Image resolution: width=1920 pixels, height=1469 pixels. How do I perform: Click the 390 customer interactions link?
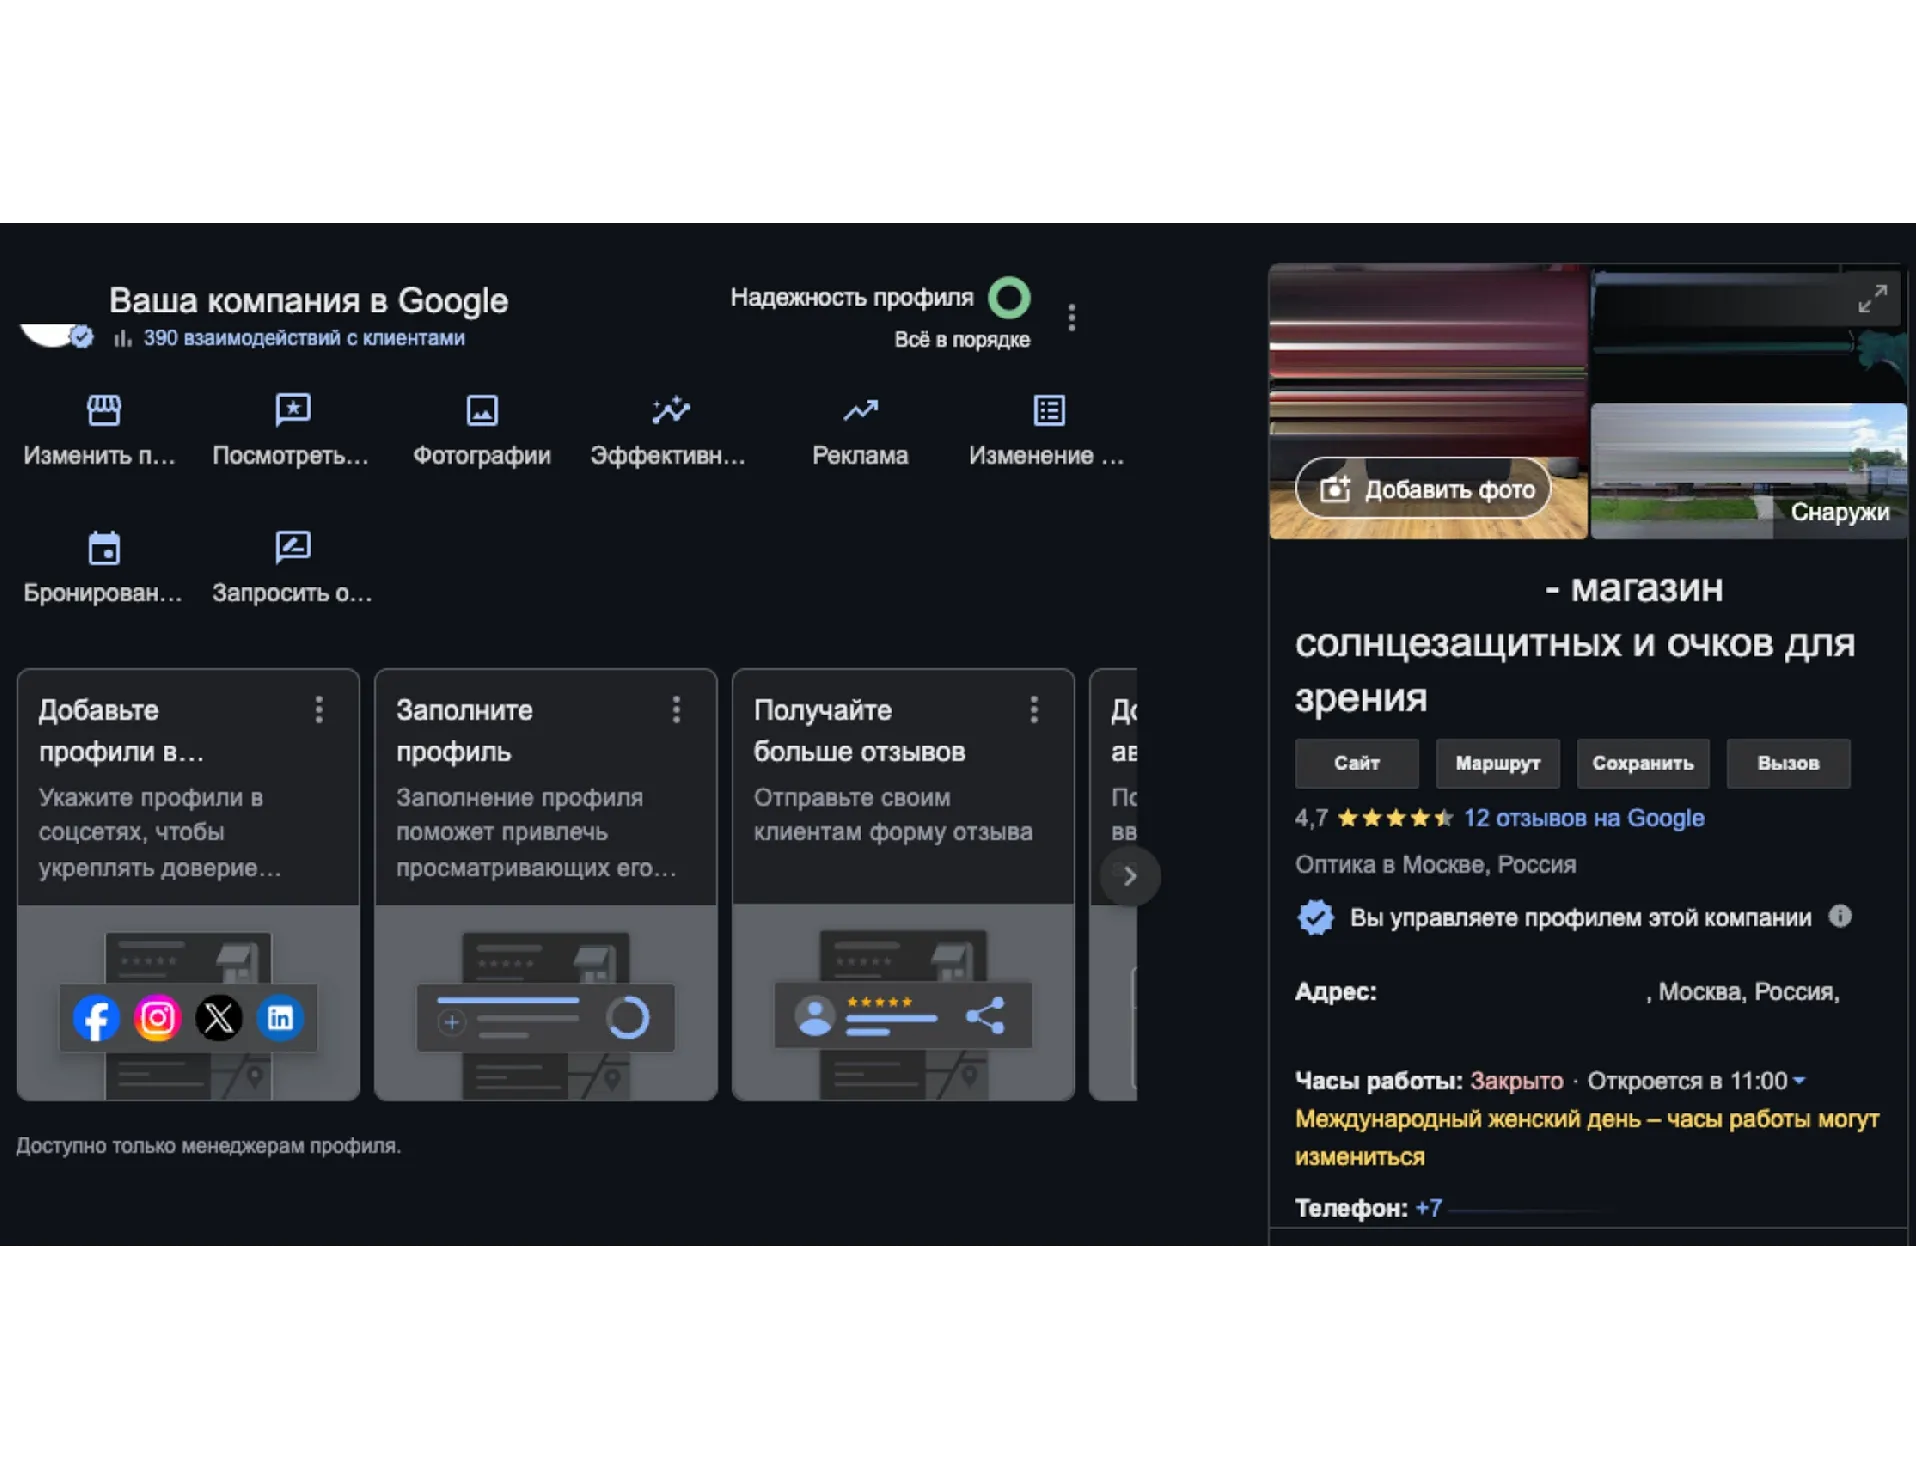pyautogui.click(x=303, y=338)
